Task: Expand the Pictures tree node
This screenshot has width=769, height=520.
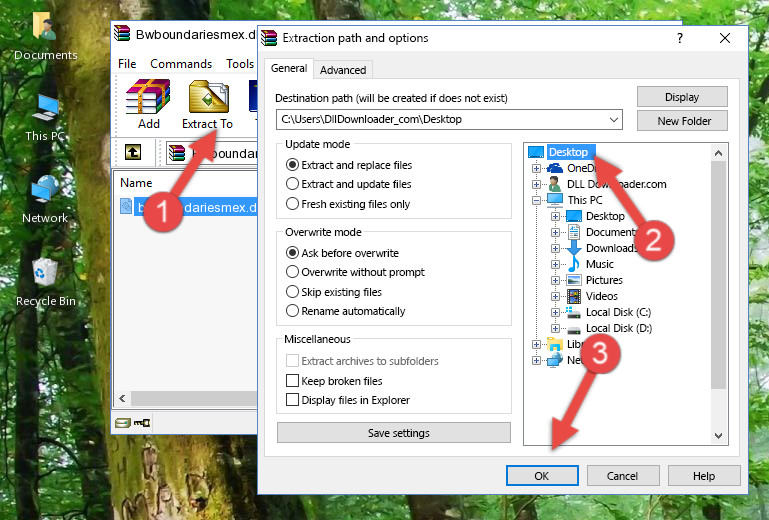Action: point(555,281)
